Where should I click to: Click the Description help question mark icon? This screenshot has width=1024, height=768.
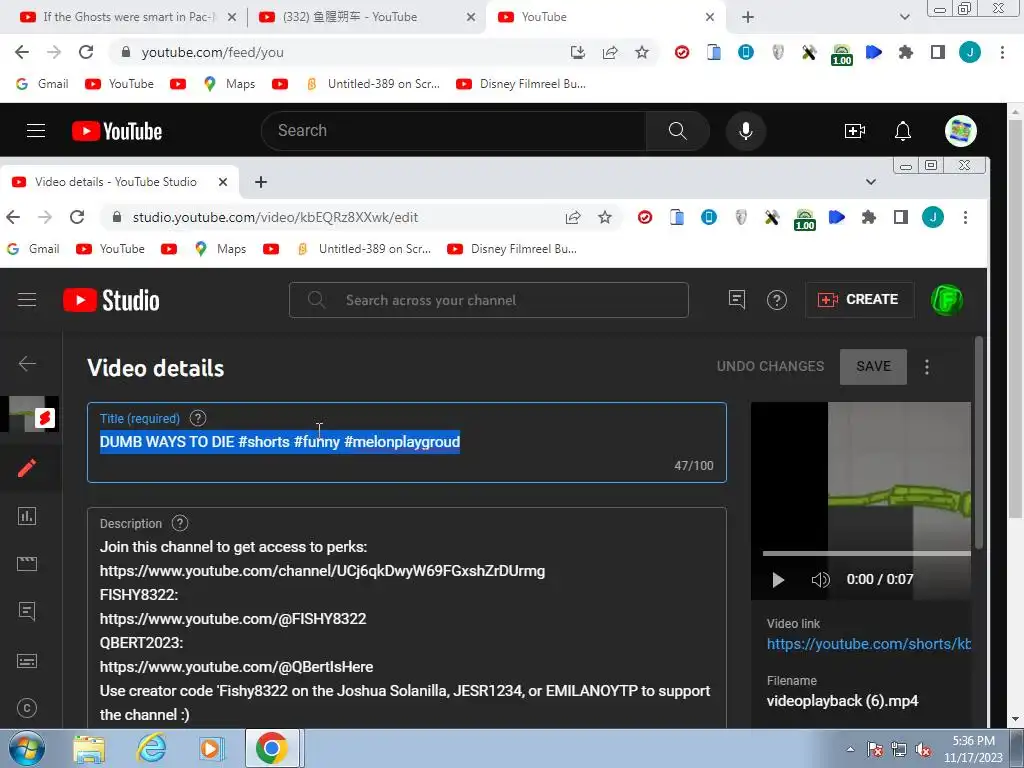(180, 523)
